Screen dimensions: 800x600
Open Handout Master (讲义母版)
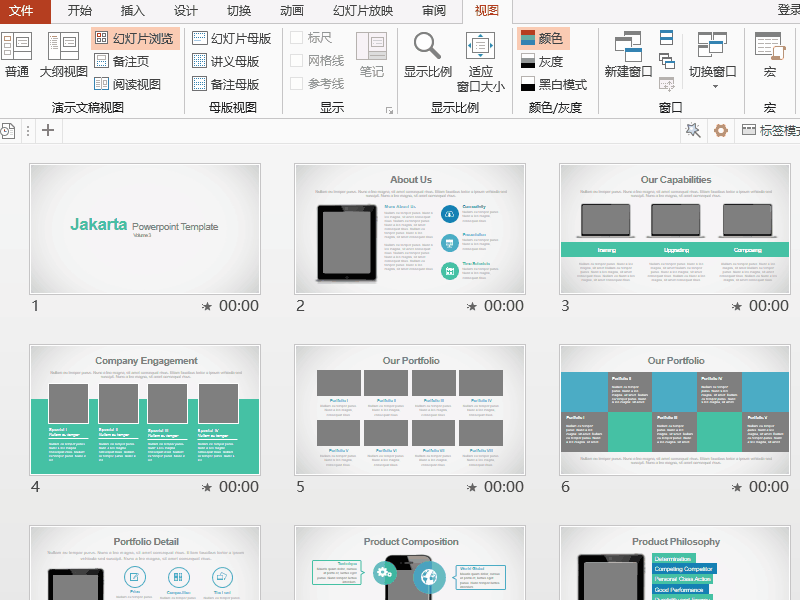coord(226,61)
